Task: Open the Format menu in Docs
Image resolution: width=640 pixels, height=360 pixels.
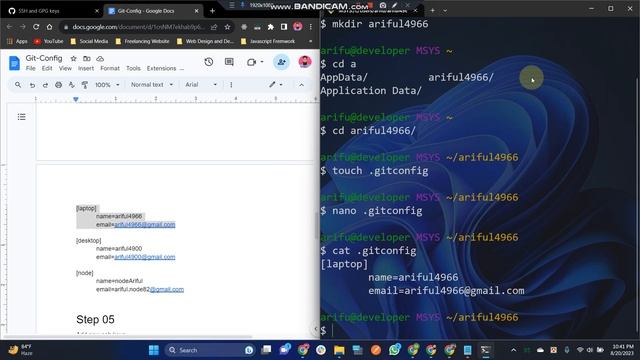Action: 110,68
